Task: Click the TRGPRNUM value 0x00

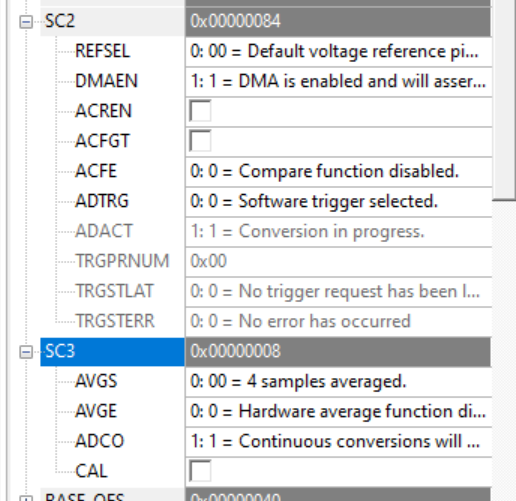Action: tap(338, 261)
